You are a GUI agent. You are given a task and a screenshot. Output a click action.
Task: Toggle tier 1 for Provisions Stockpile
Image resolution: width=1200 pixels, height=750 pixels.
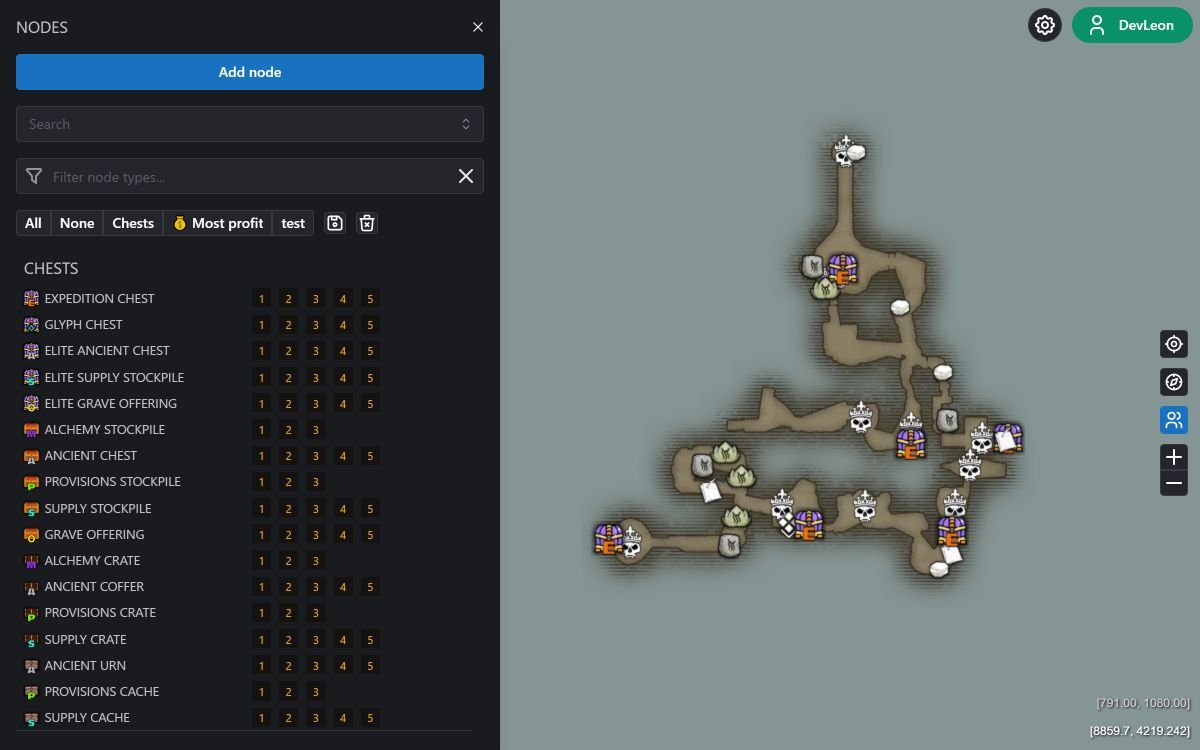click(x=261, y=481)
